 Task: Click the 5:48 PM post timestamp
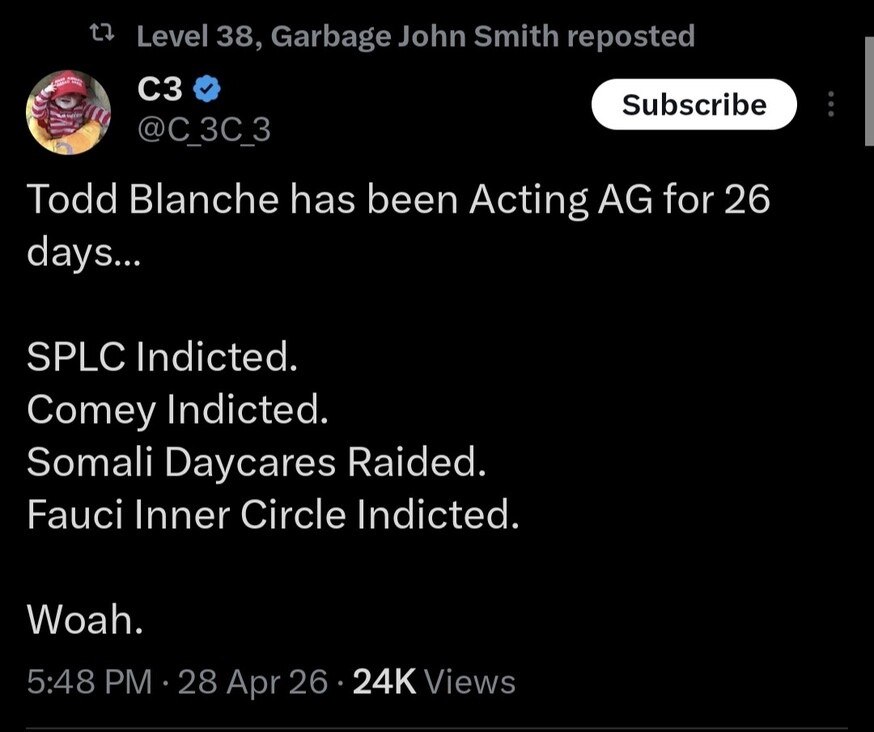[89, 682]
